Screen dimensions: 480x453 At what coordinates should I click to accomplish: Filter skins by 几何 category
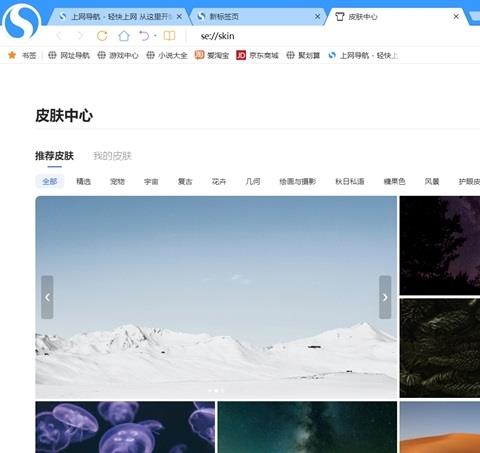pos(253,181)
